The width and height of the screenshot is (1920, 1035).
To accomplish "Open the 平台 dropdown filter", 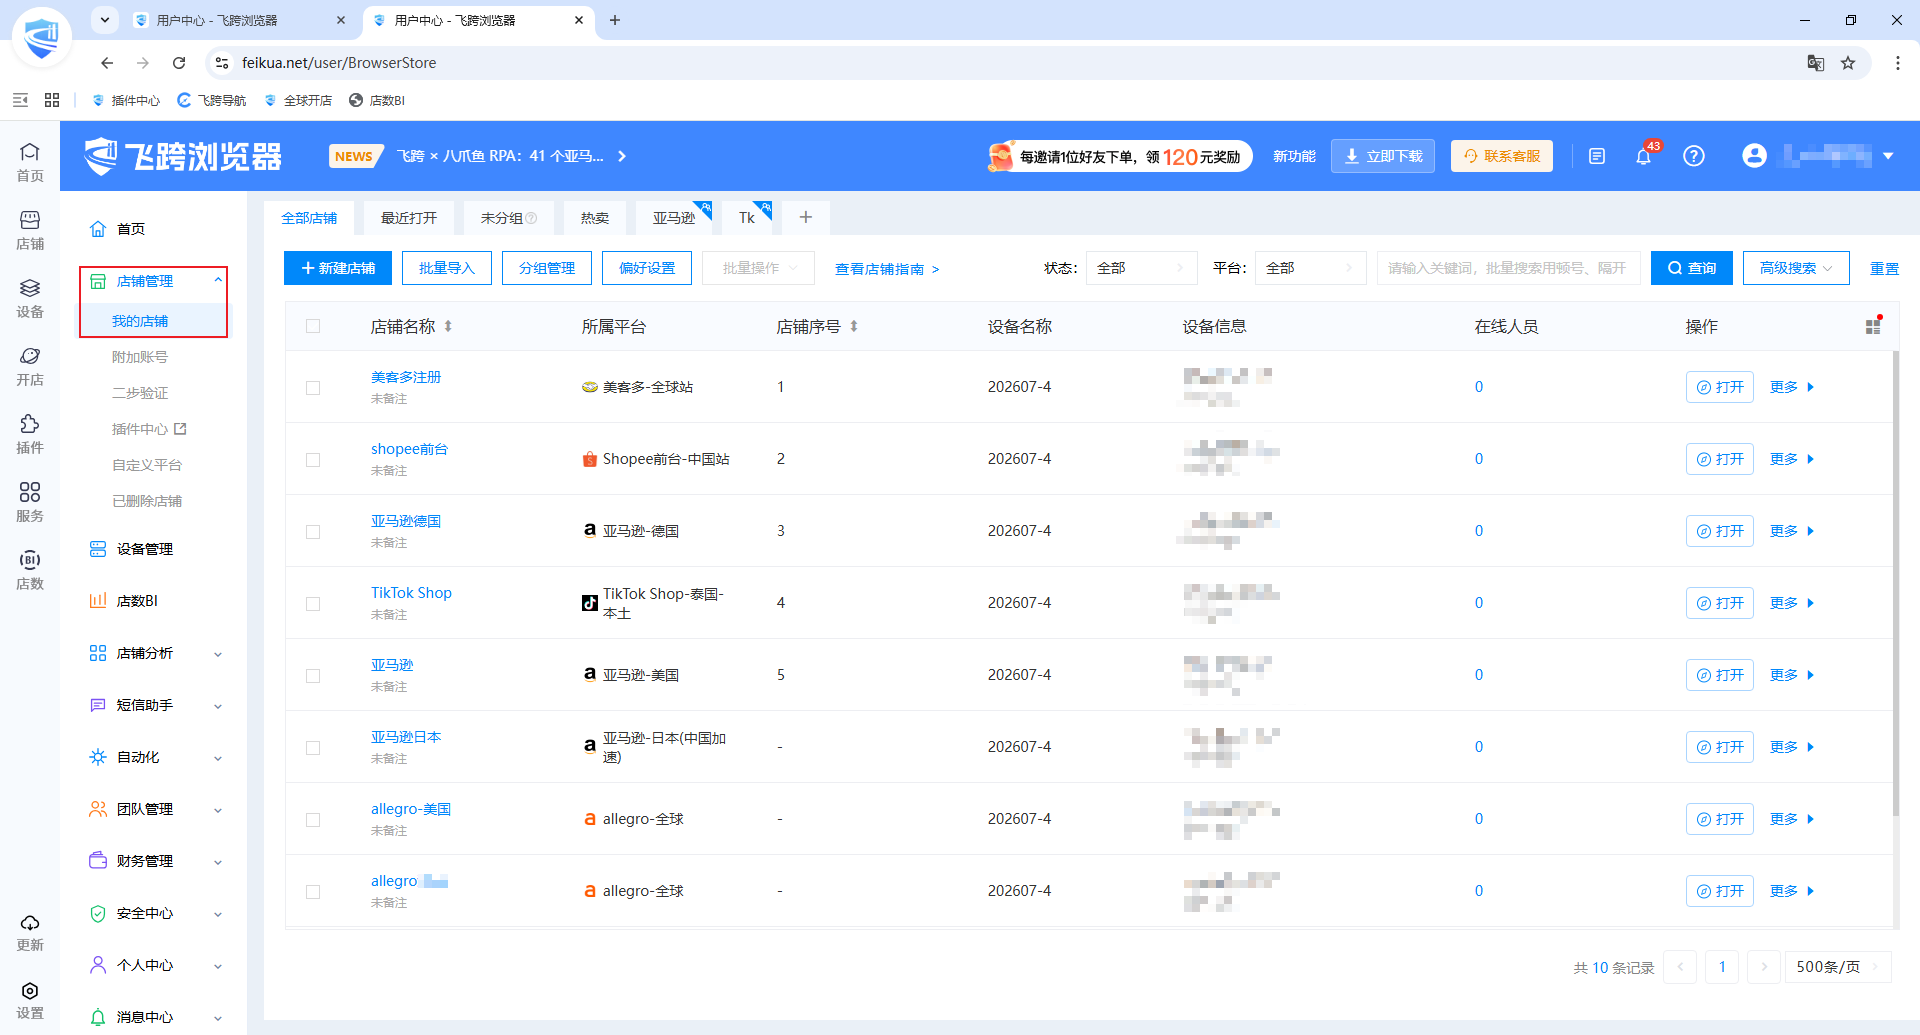I will pos(1310,268).
